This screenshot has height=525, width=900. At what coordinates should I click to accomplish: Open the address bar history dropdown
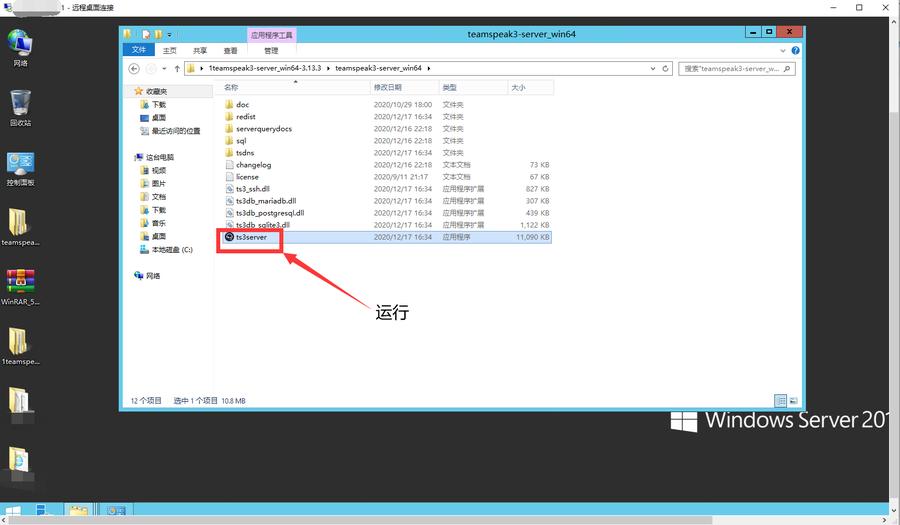pos(652,69)
